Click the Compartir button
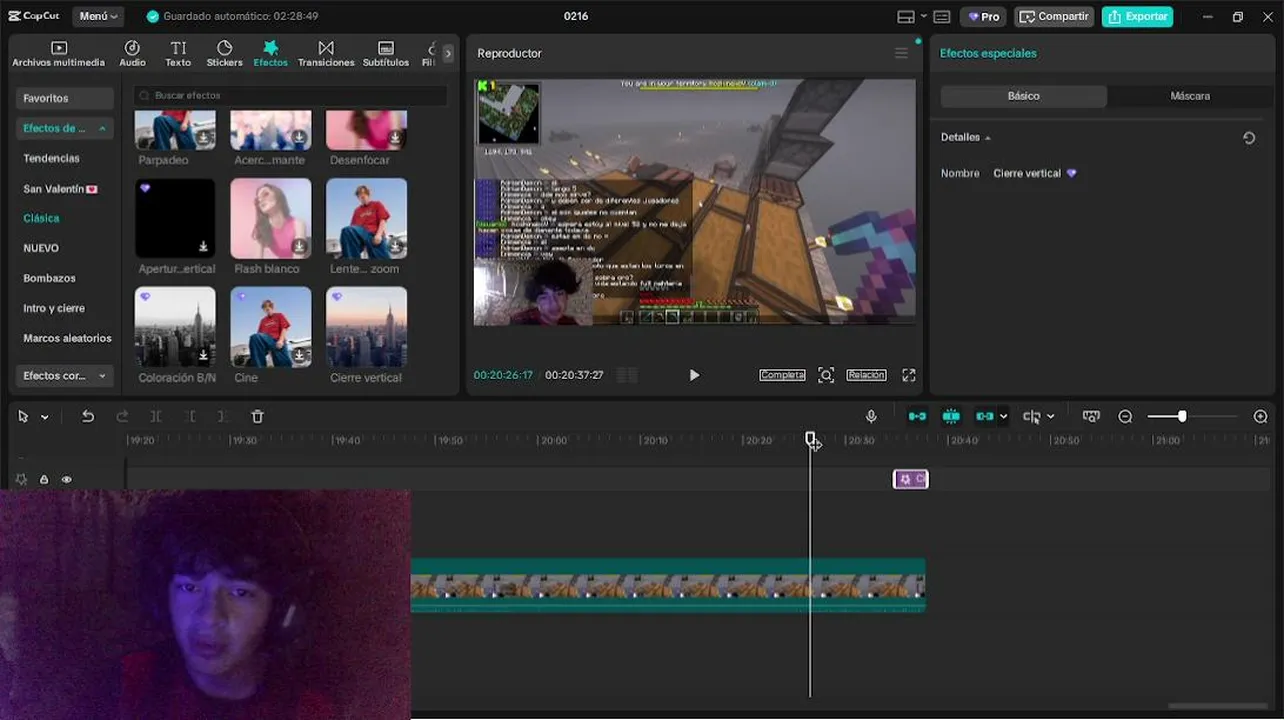1284x720 pixels. click(x=1054, y=16)
